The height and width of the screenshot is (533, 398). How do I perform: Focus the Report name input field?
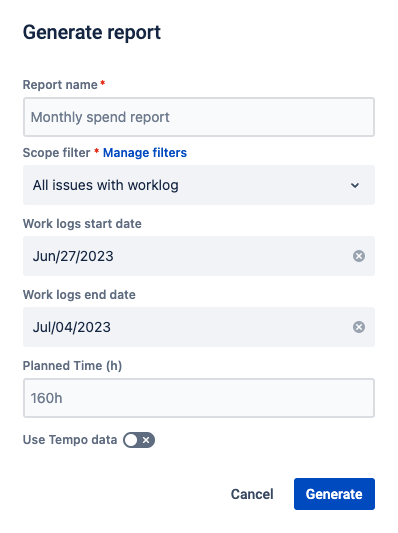pyautogui.click(x=199, y=117)
